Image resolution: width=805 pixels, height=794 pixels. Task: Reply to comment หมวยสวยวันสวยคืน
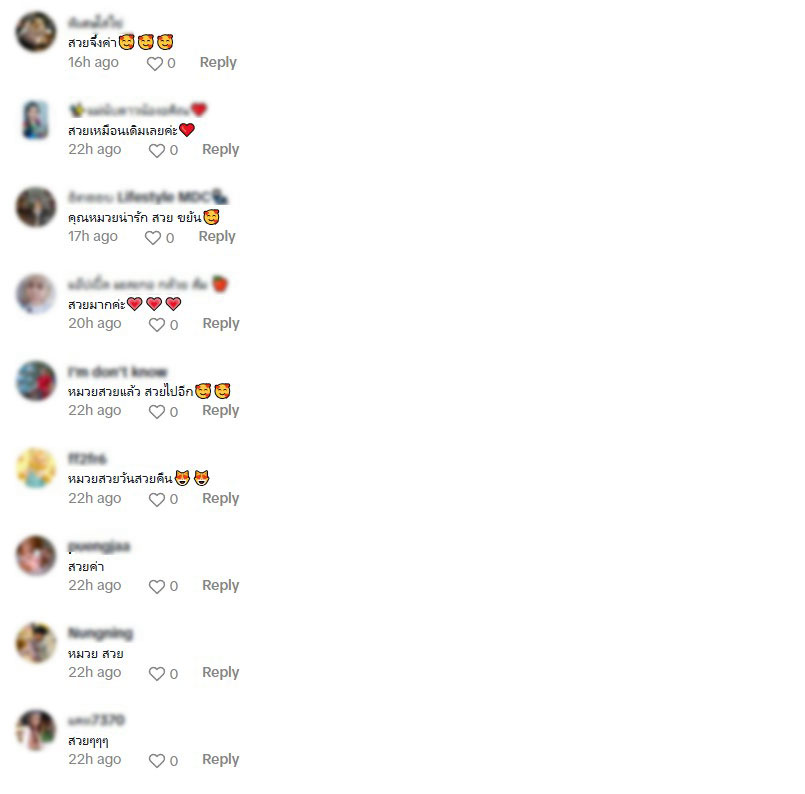click(220, 498)
